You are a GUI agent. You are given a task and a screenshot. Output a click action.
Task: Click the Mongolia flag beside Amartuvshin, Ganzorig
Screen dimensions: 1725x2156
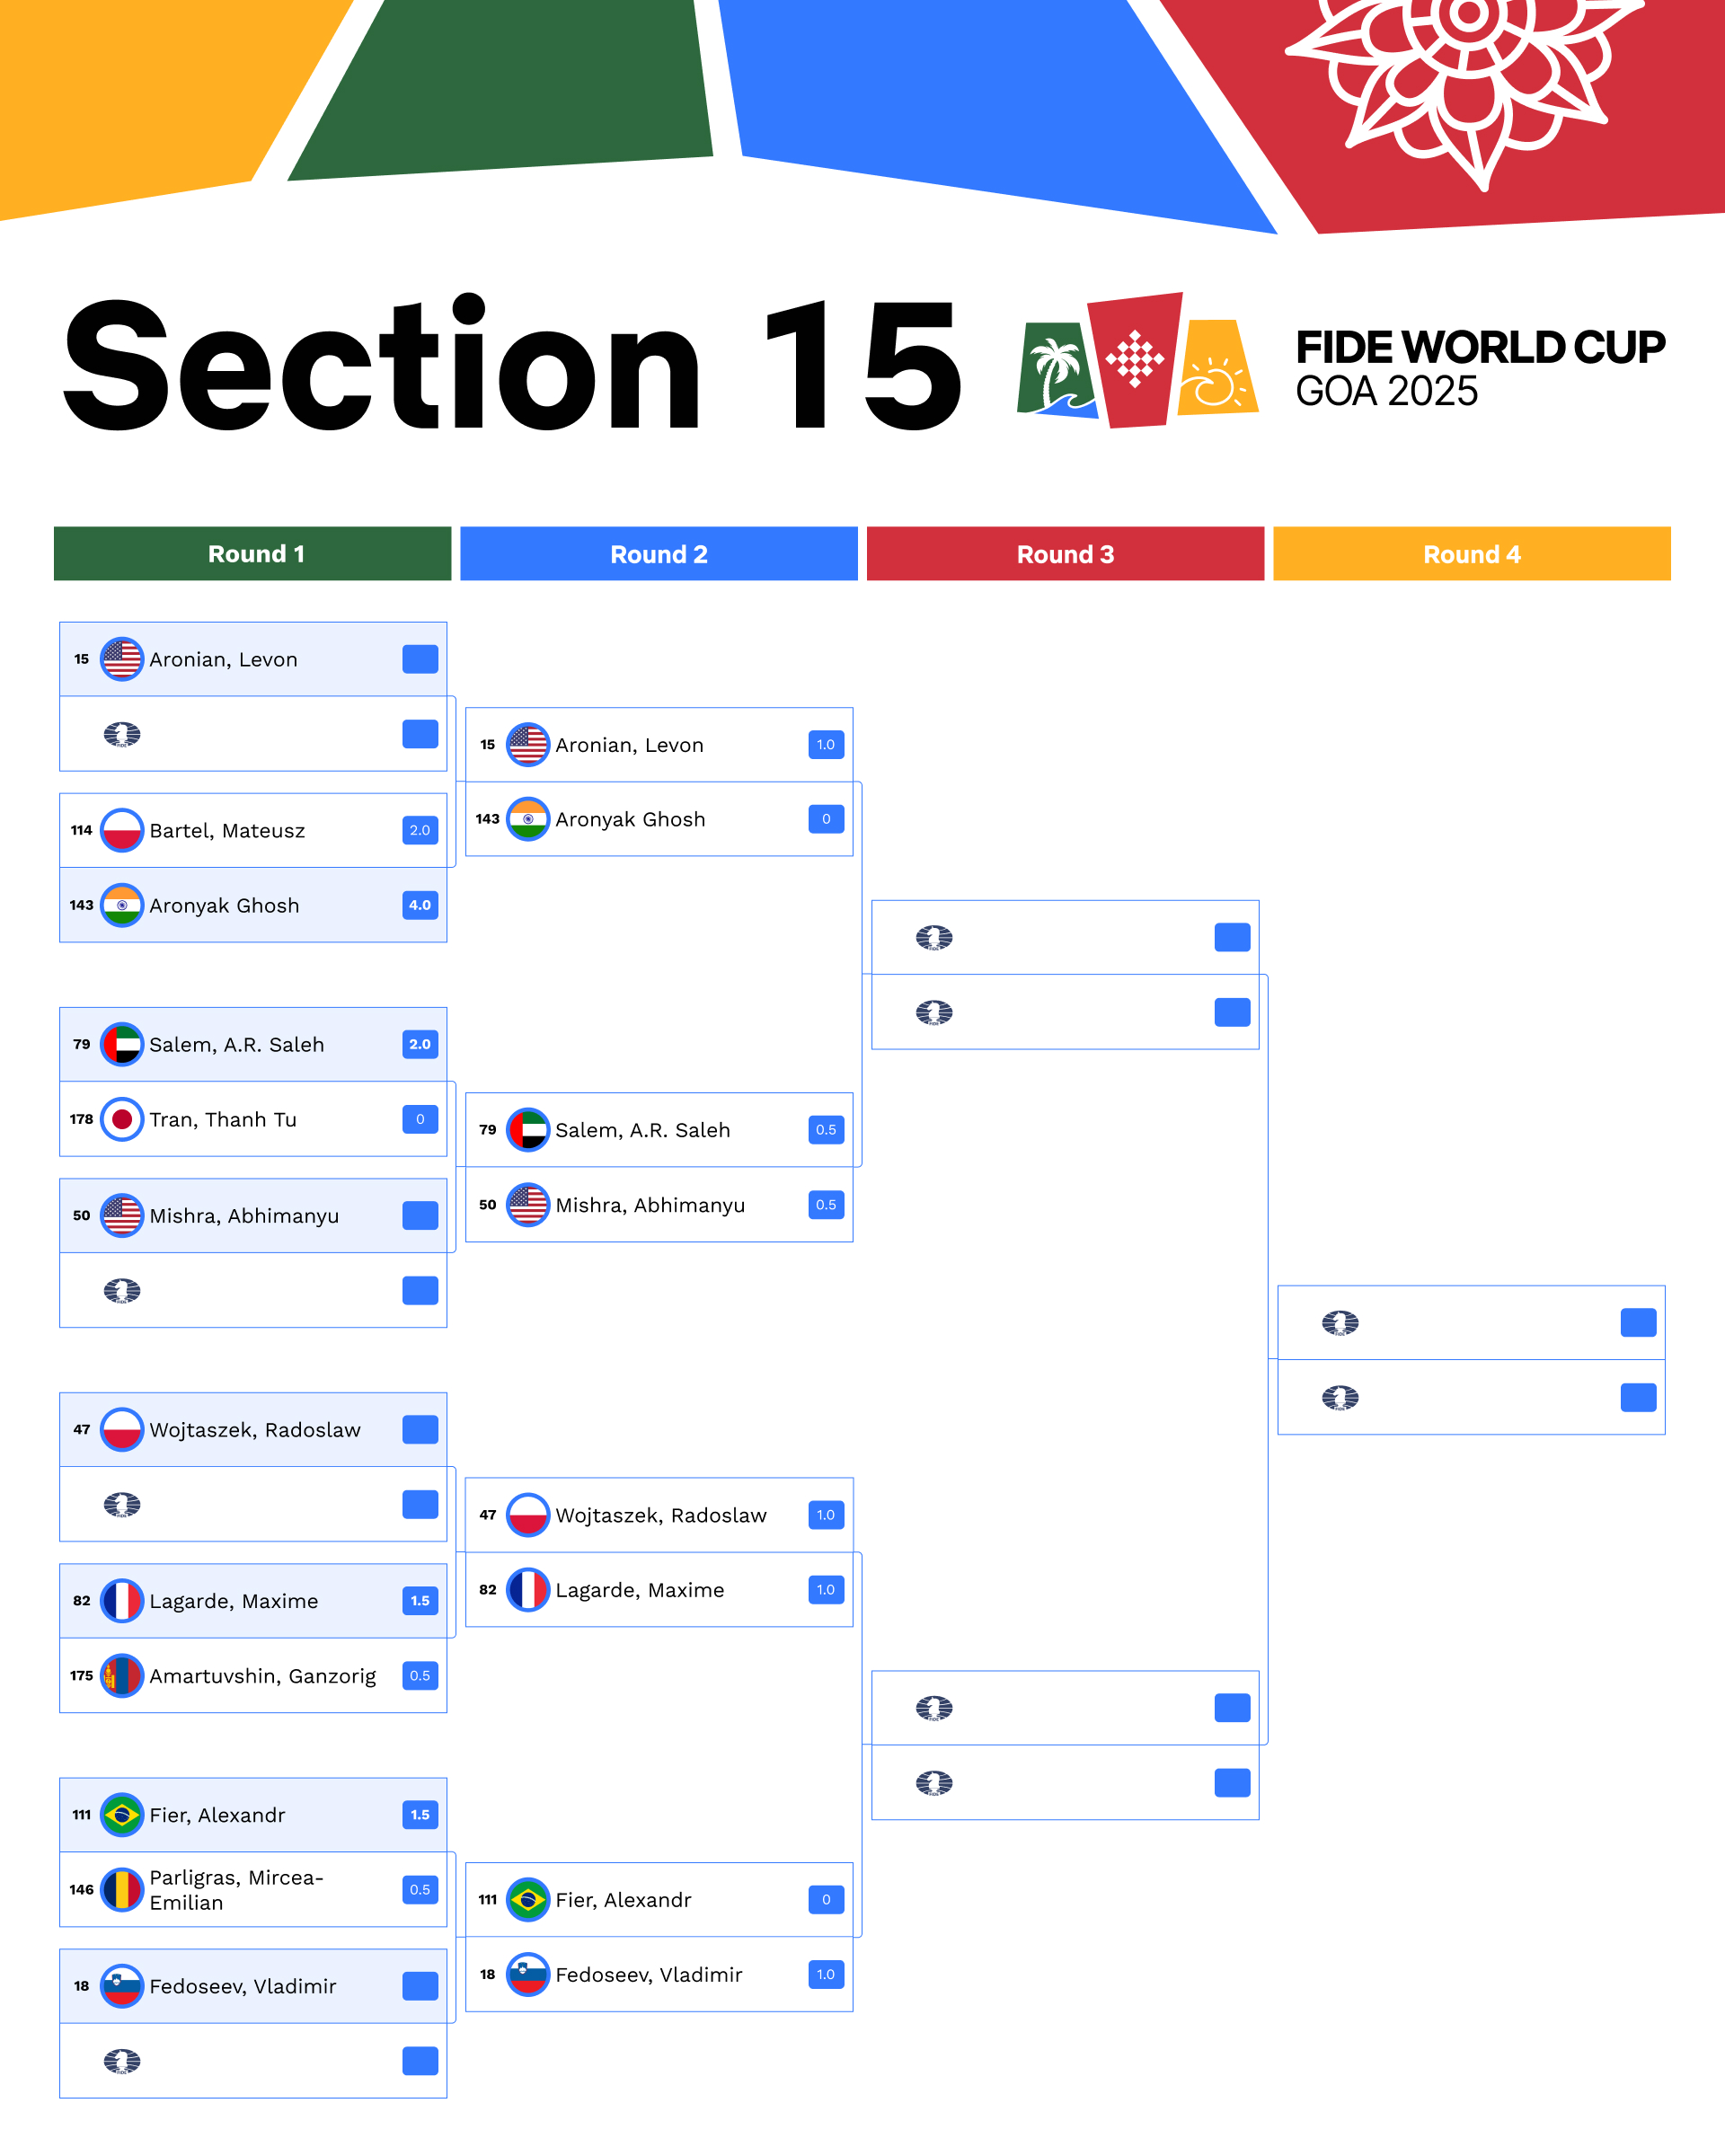pyautogui.click(x=122, y=1675)
